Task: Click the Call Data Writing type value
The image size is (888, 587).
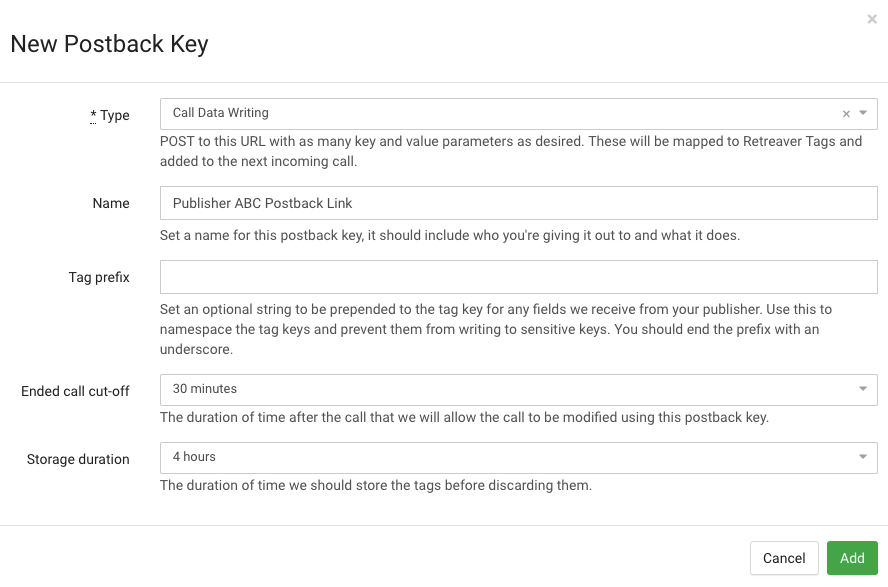Action: point(221,114)
